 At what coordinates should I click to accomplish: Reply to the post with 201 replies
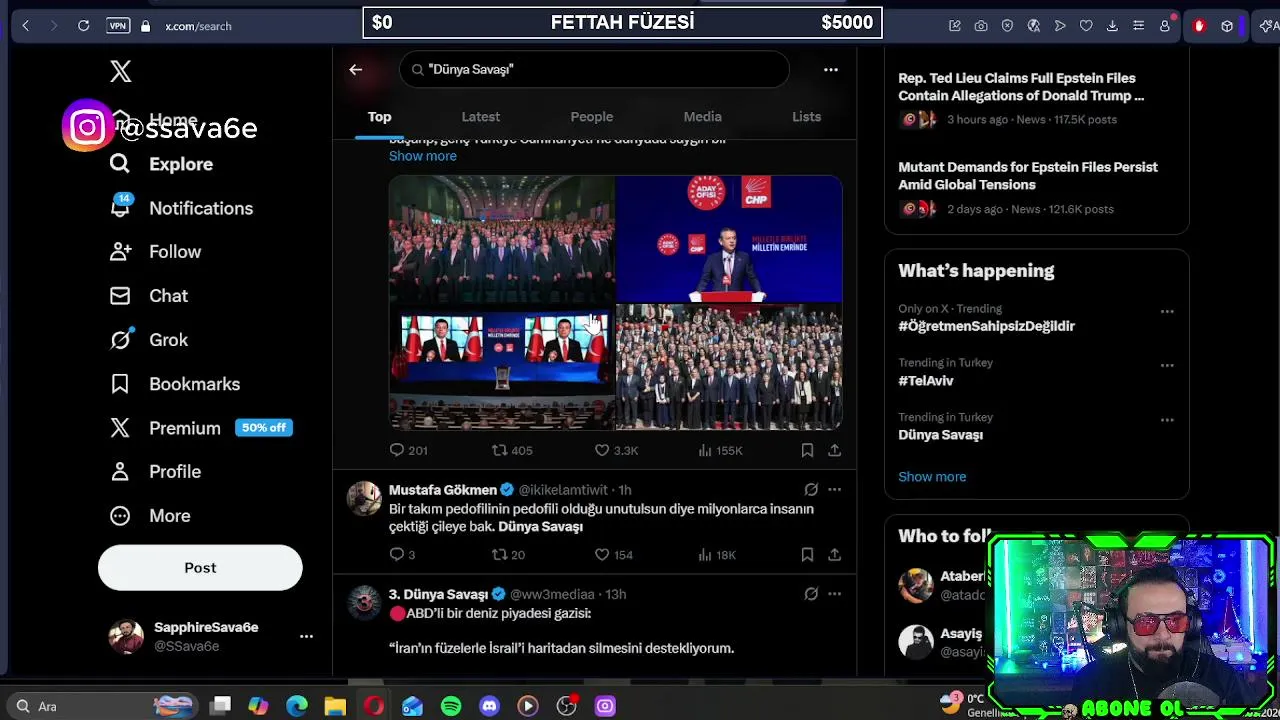tap(408, 451)
